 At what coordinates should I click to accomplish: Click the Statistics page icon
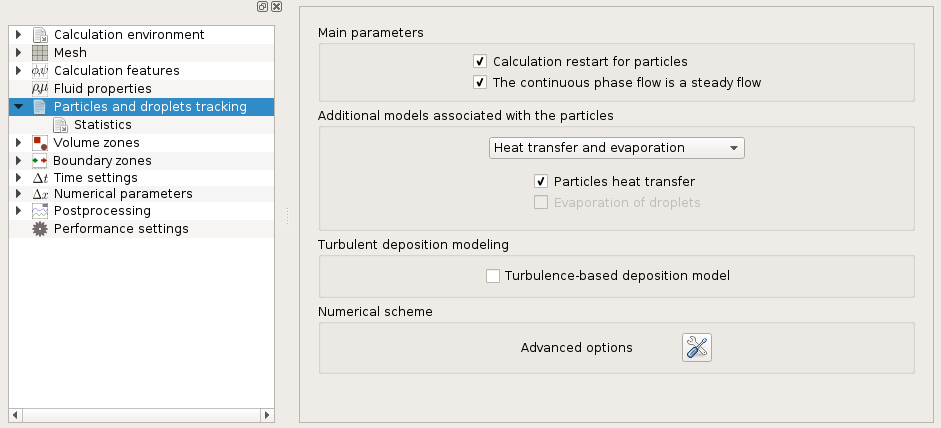[x=61, y=125]
